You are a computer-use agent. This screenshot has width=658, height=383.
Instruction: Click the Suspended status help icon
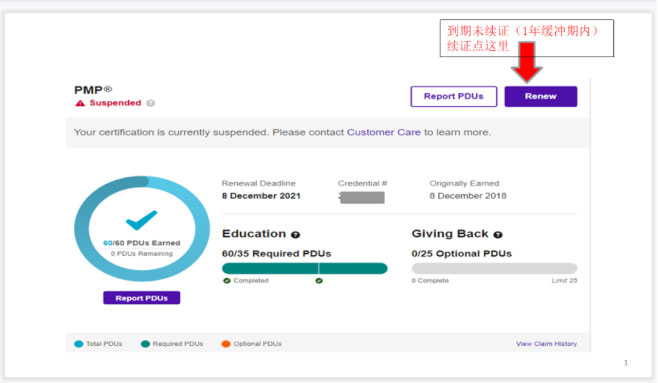point(150,103)
